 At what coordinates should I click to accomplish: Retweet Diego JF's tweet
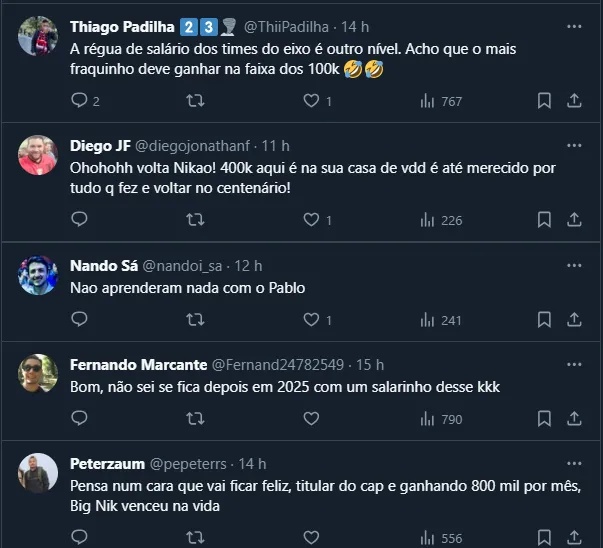pos(196,220)
